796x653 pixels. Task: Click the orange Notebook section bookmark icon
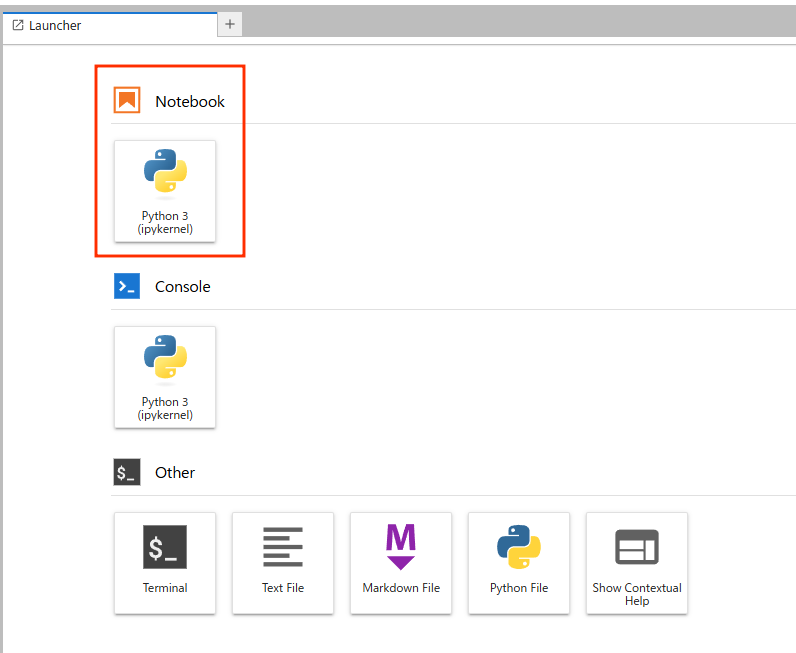[x=127, y=101]
